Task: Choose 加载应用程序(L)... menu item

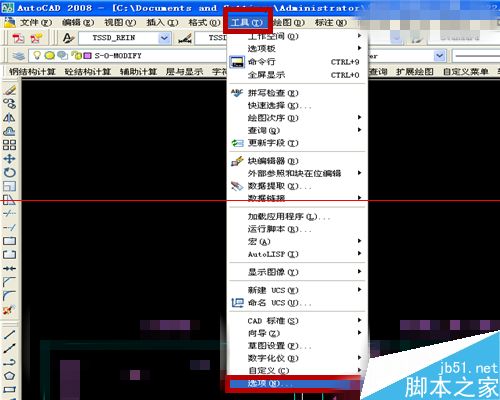Action: pyautogui.click(x=297, y=217)
